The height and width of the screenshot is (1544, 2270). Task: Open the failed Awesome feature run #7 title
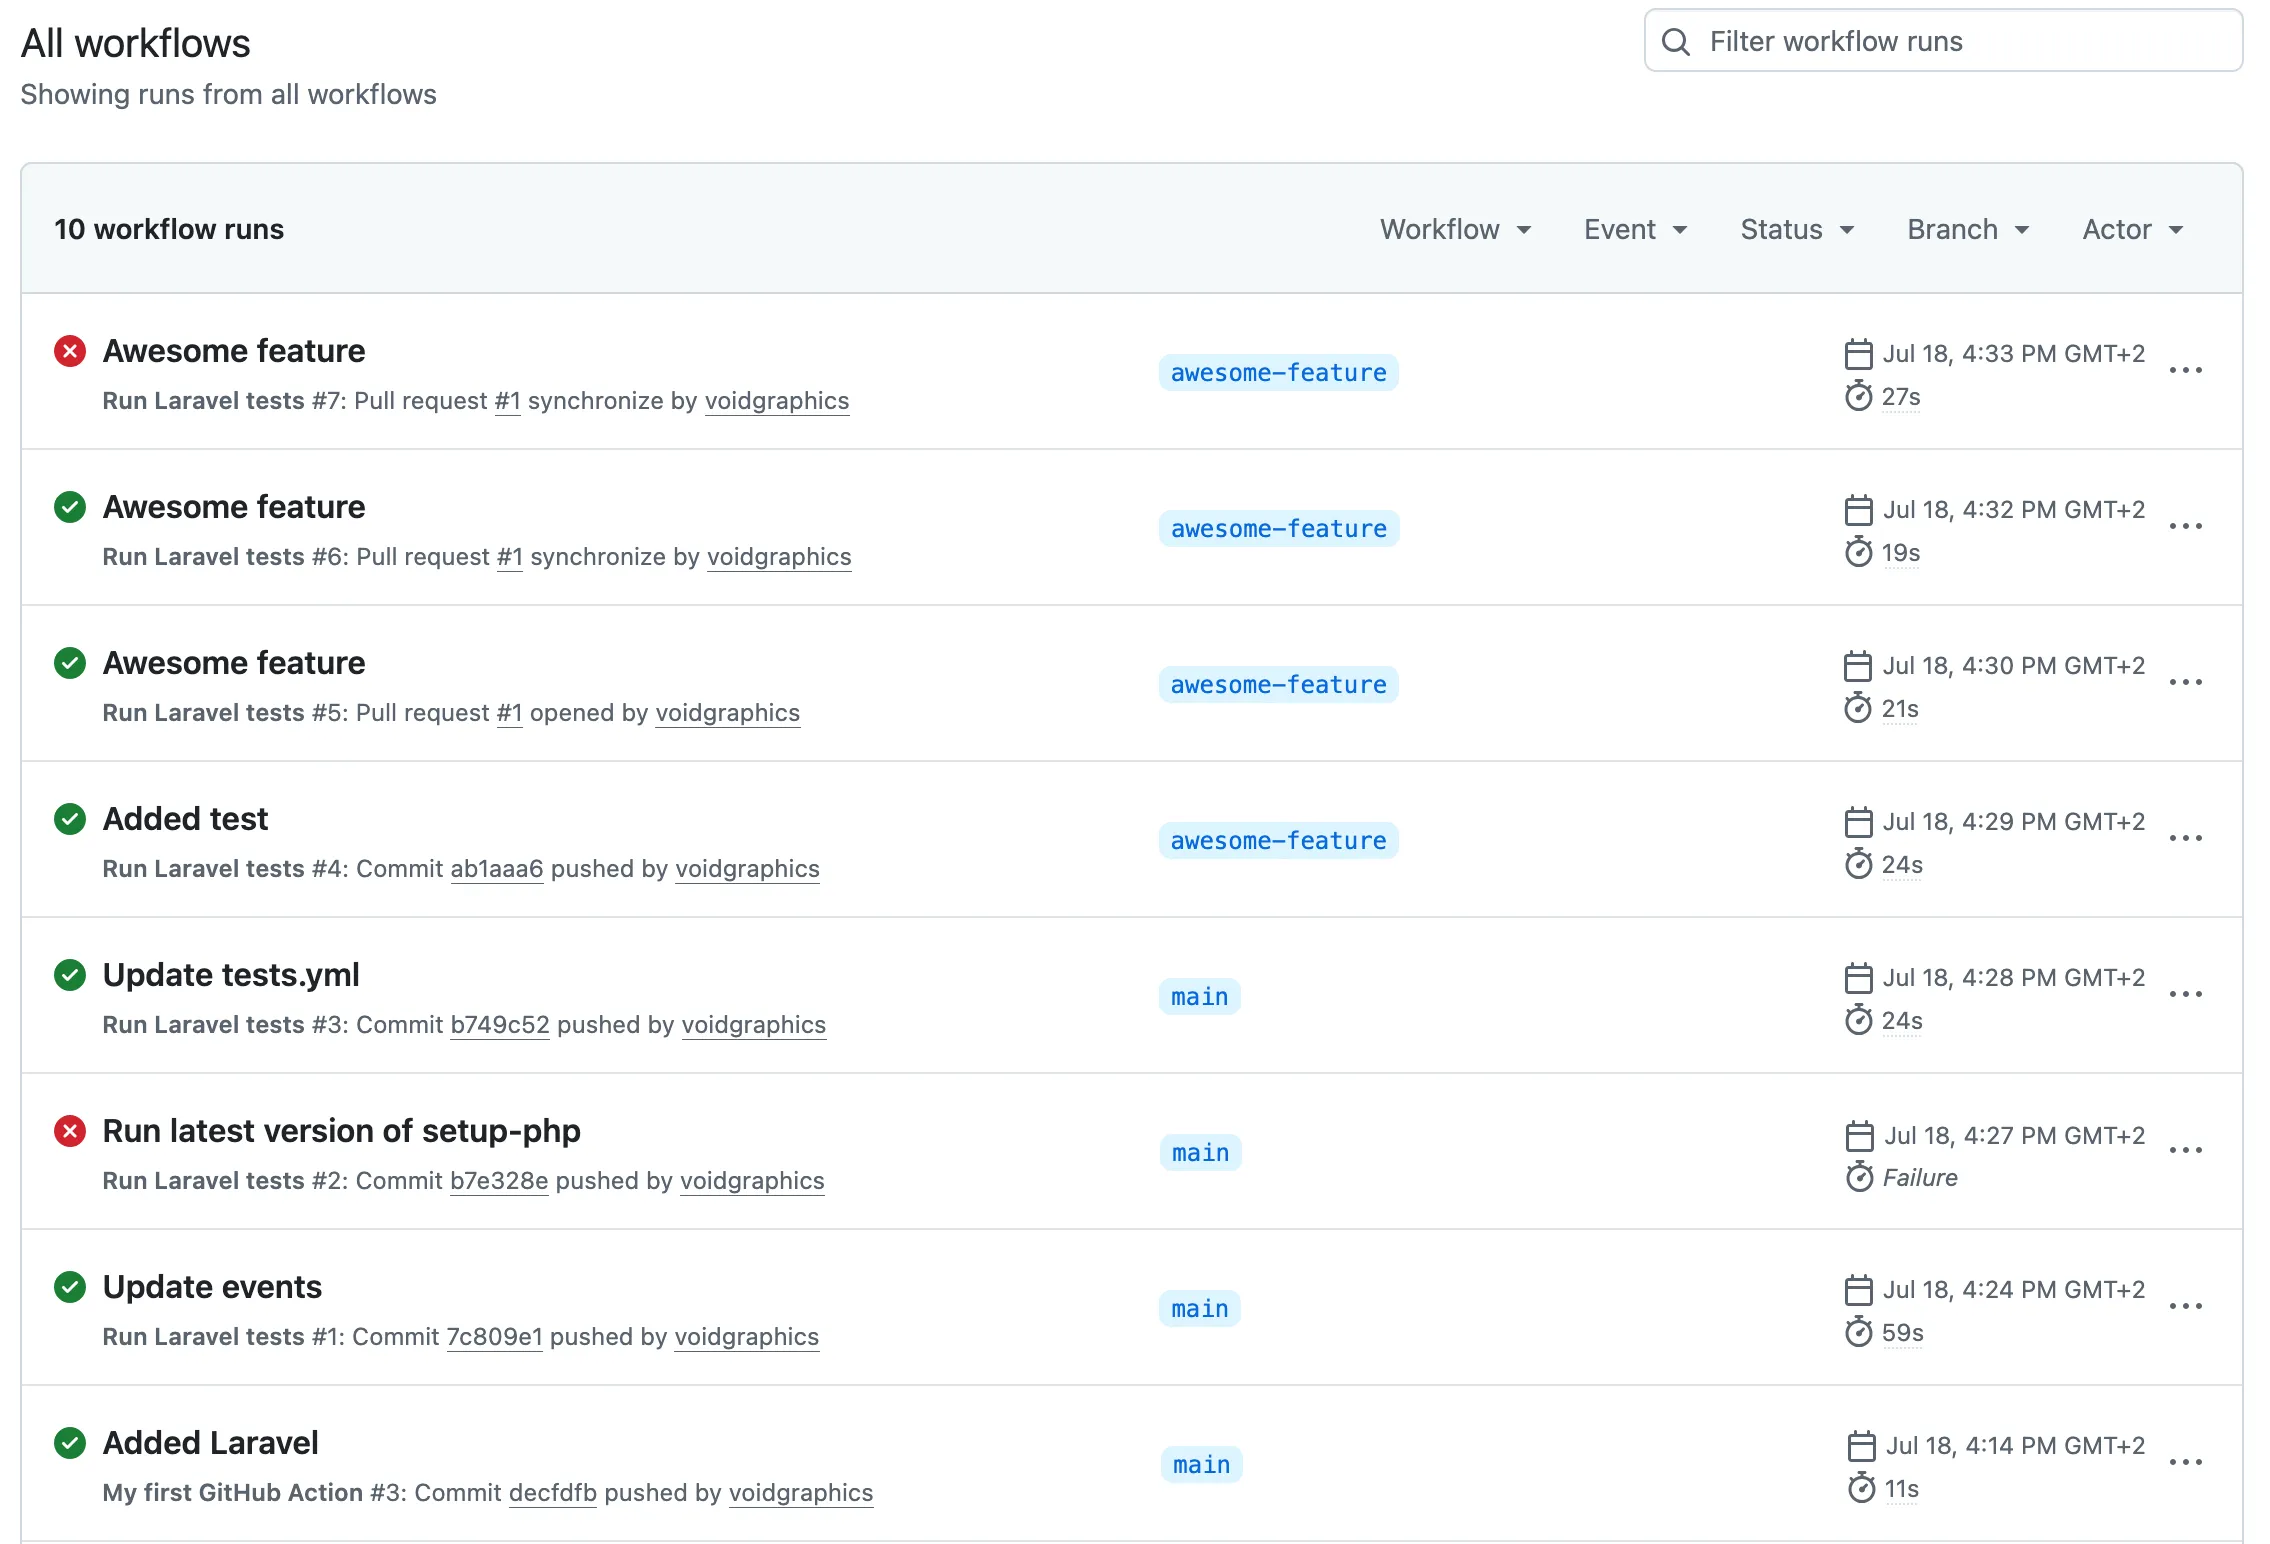(x=234, y=351)
